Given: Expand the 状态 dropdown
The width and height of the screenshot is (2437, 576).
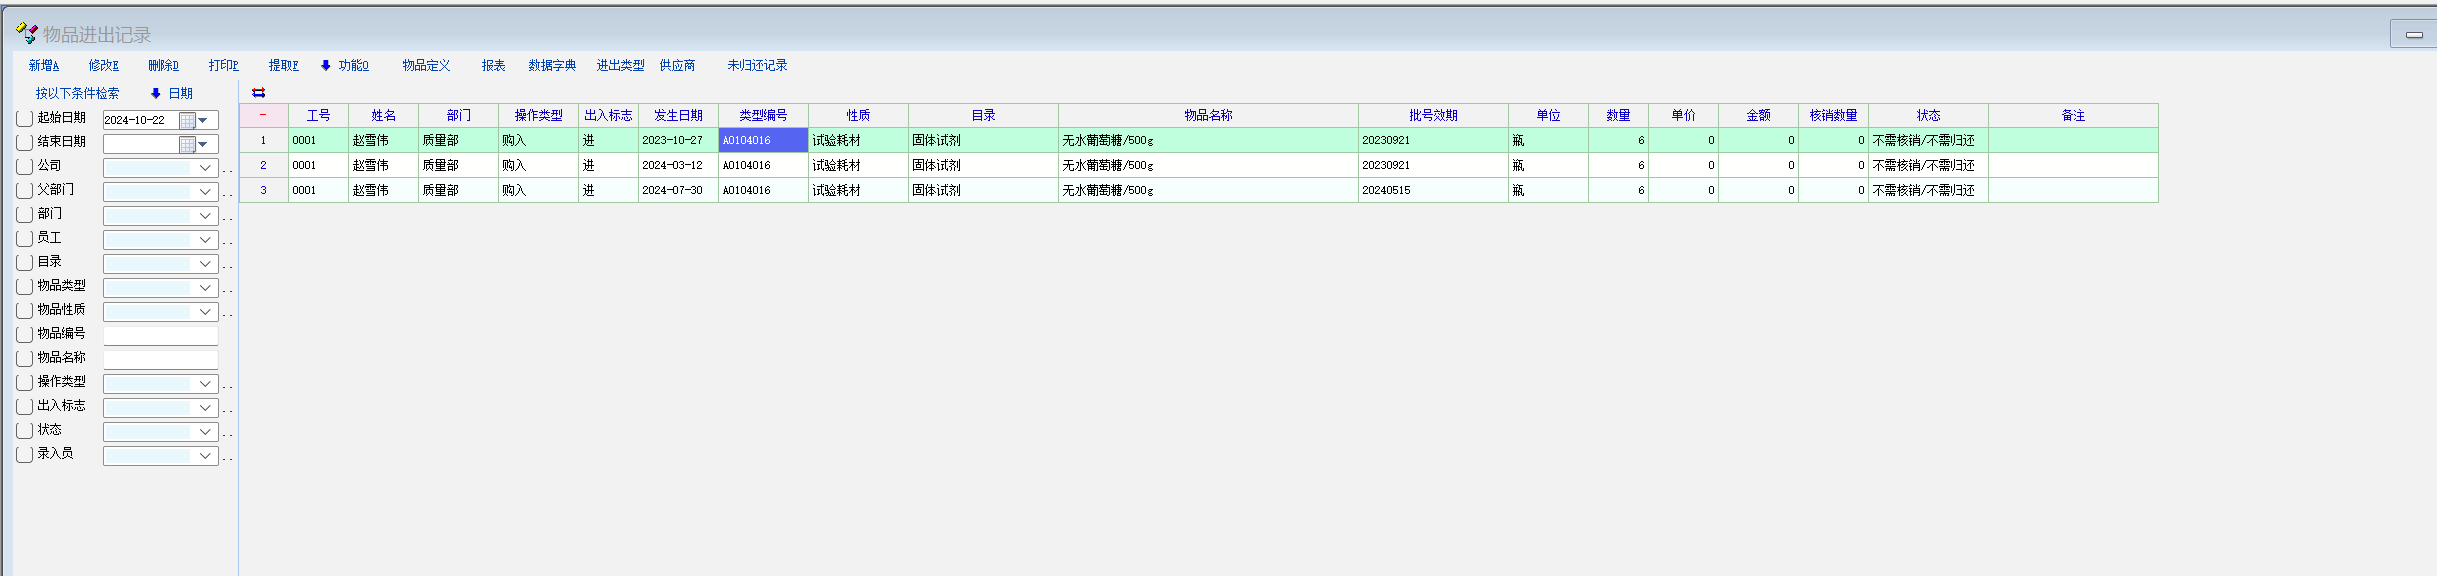Looking at the screenshot, I should [x=205, y=432].
